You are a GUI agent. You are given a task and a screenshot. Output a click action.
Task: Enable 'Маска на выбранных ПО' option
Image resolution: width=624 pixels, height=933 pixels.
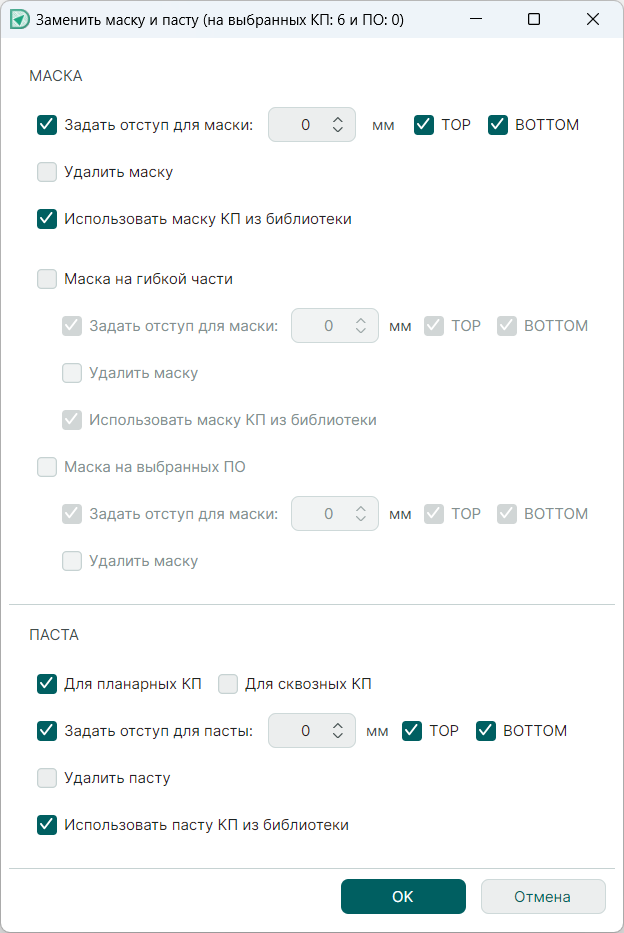tap(47, 466)
